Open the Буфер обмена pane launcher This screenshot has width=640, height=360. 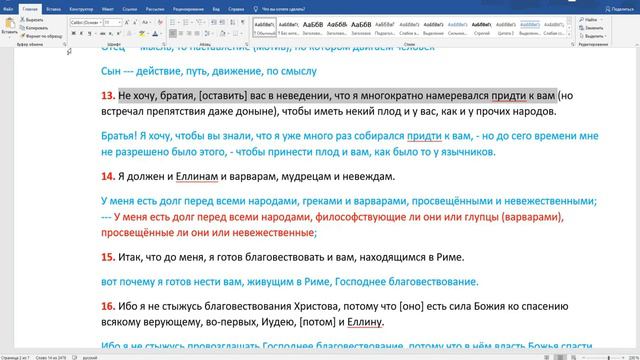(64, 44)
